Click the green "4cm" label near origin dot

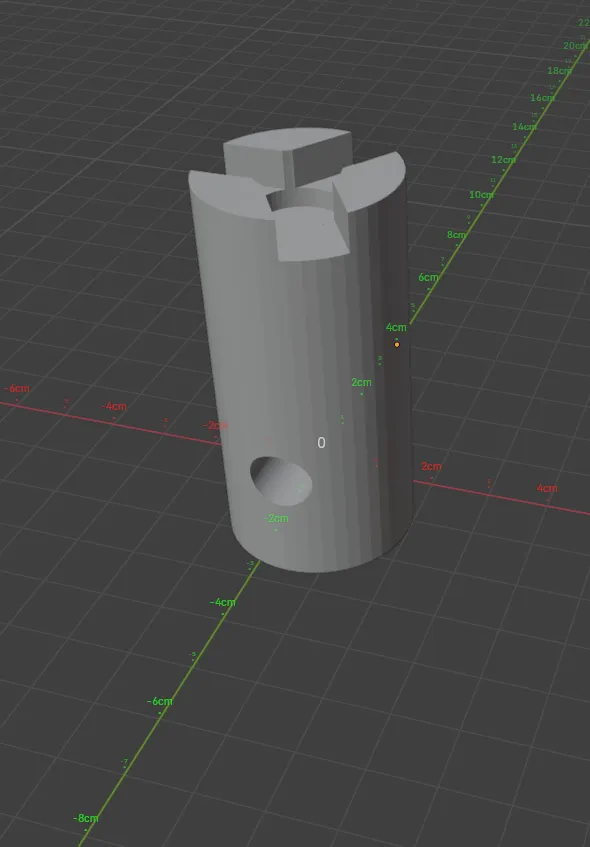[396, 327]
